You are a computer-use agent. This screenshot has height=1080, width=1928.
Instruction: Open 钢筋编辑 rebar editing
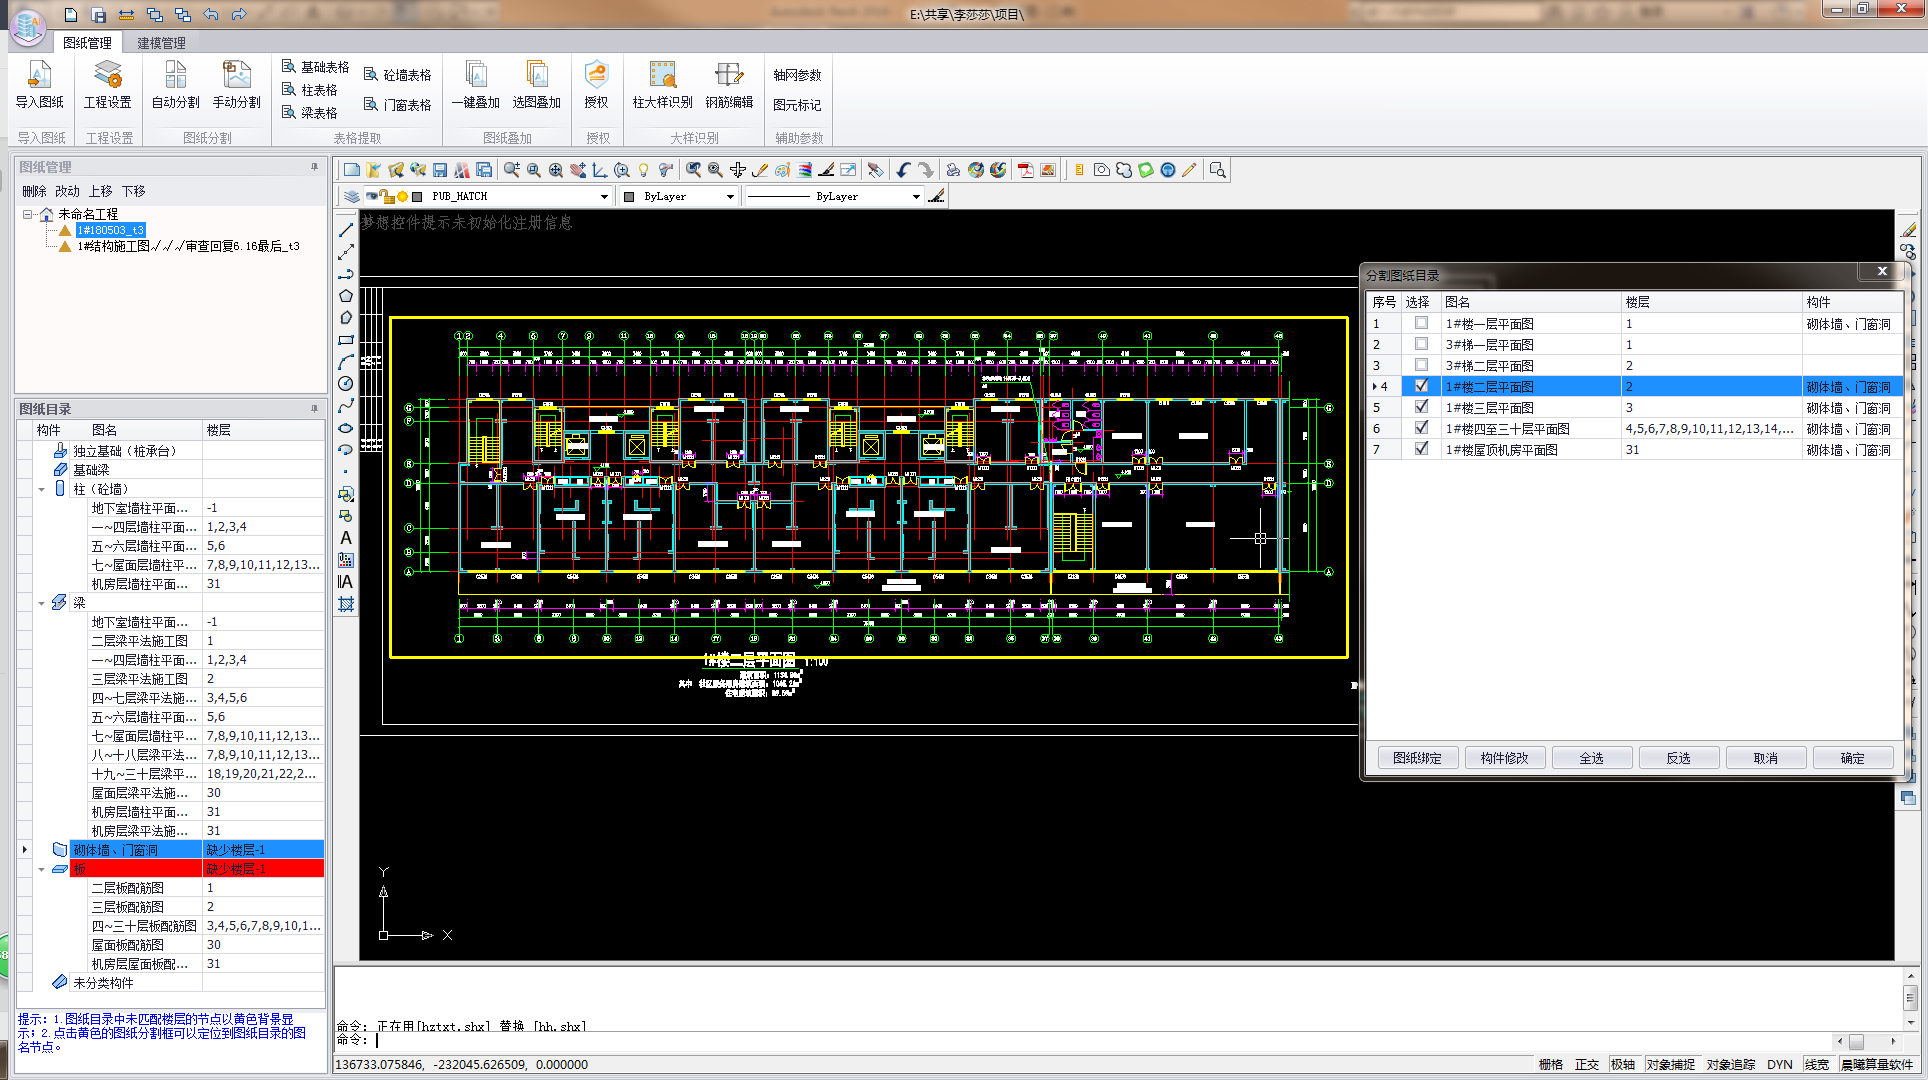pyautogui.click(x=729, y=84)
